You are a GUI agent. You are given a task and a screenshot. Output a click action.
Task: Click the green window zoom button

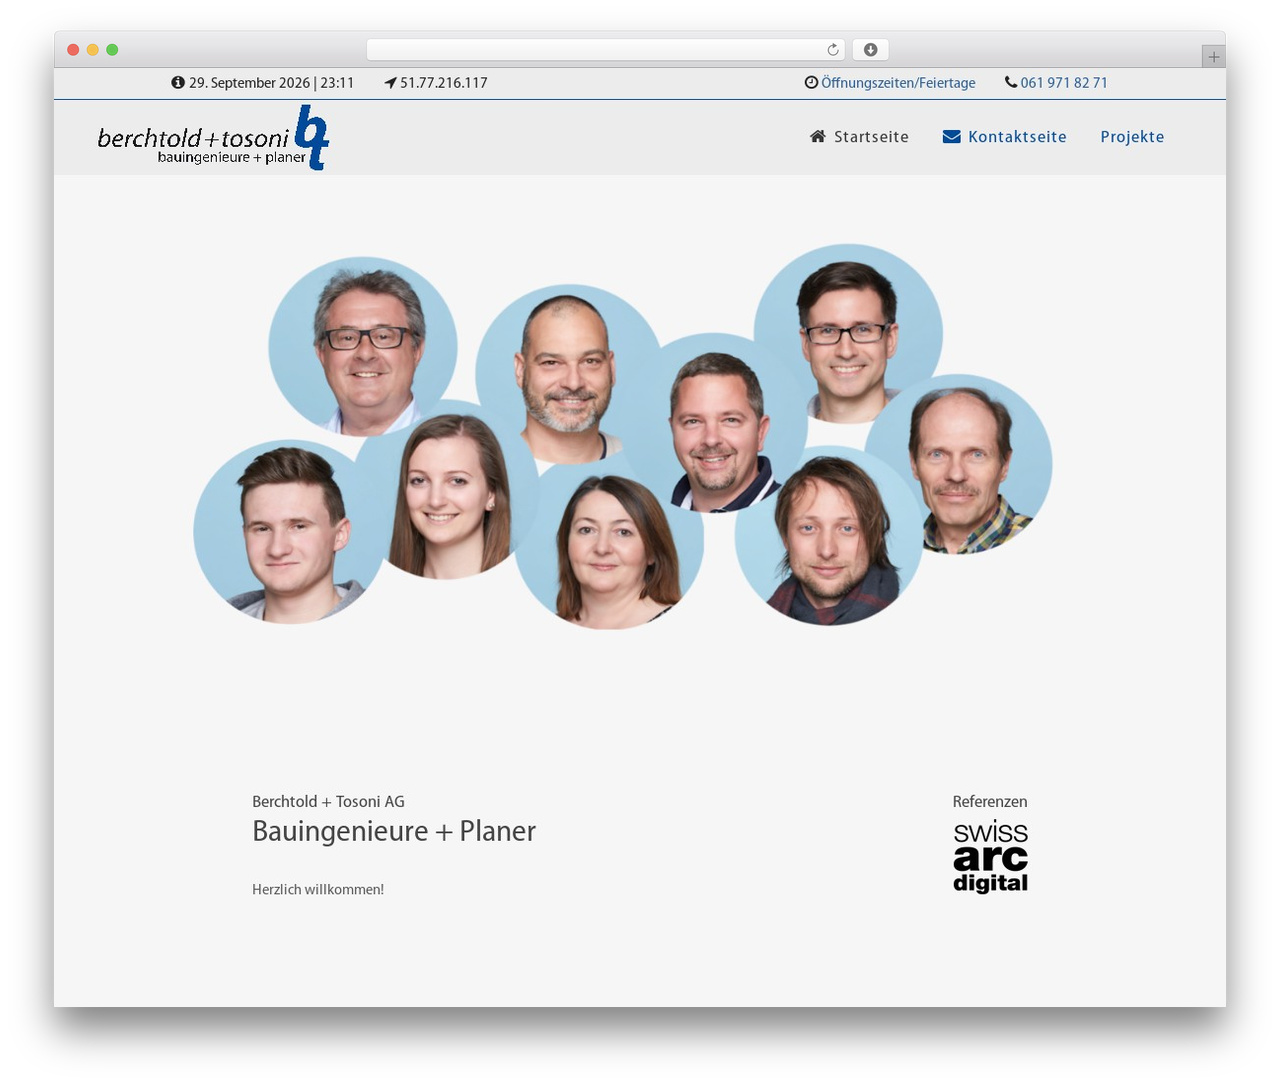pyautogui.click(x=112, y=50)
